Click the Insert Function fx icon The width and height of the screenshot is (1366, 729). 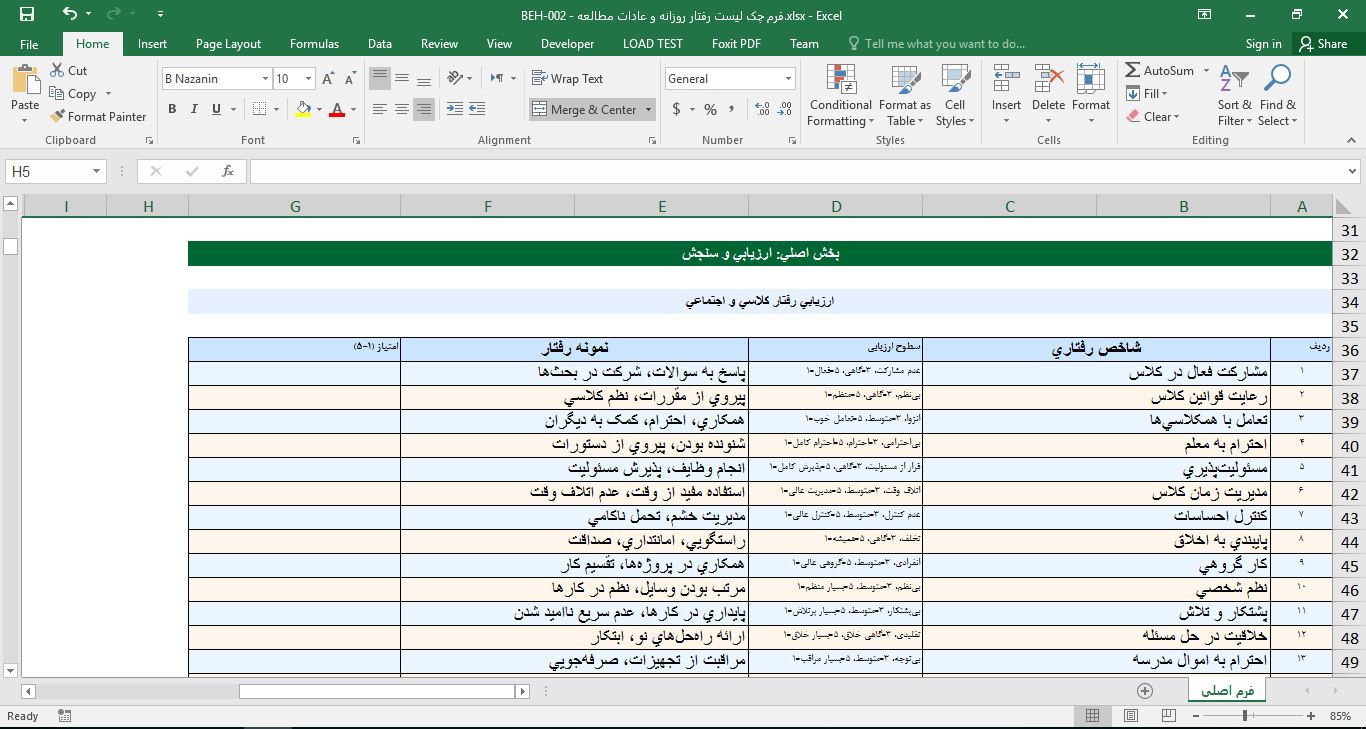click(228, 171)
